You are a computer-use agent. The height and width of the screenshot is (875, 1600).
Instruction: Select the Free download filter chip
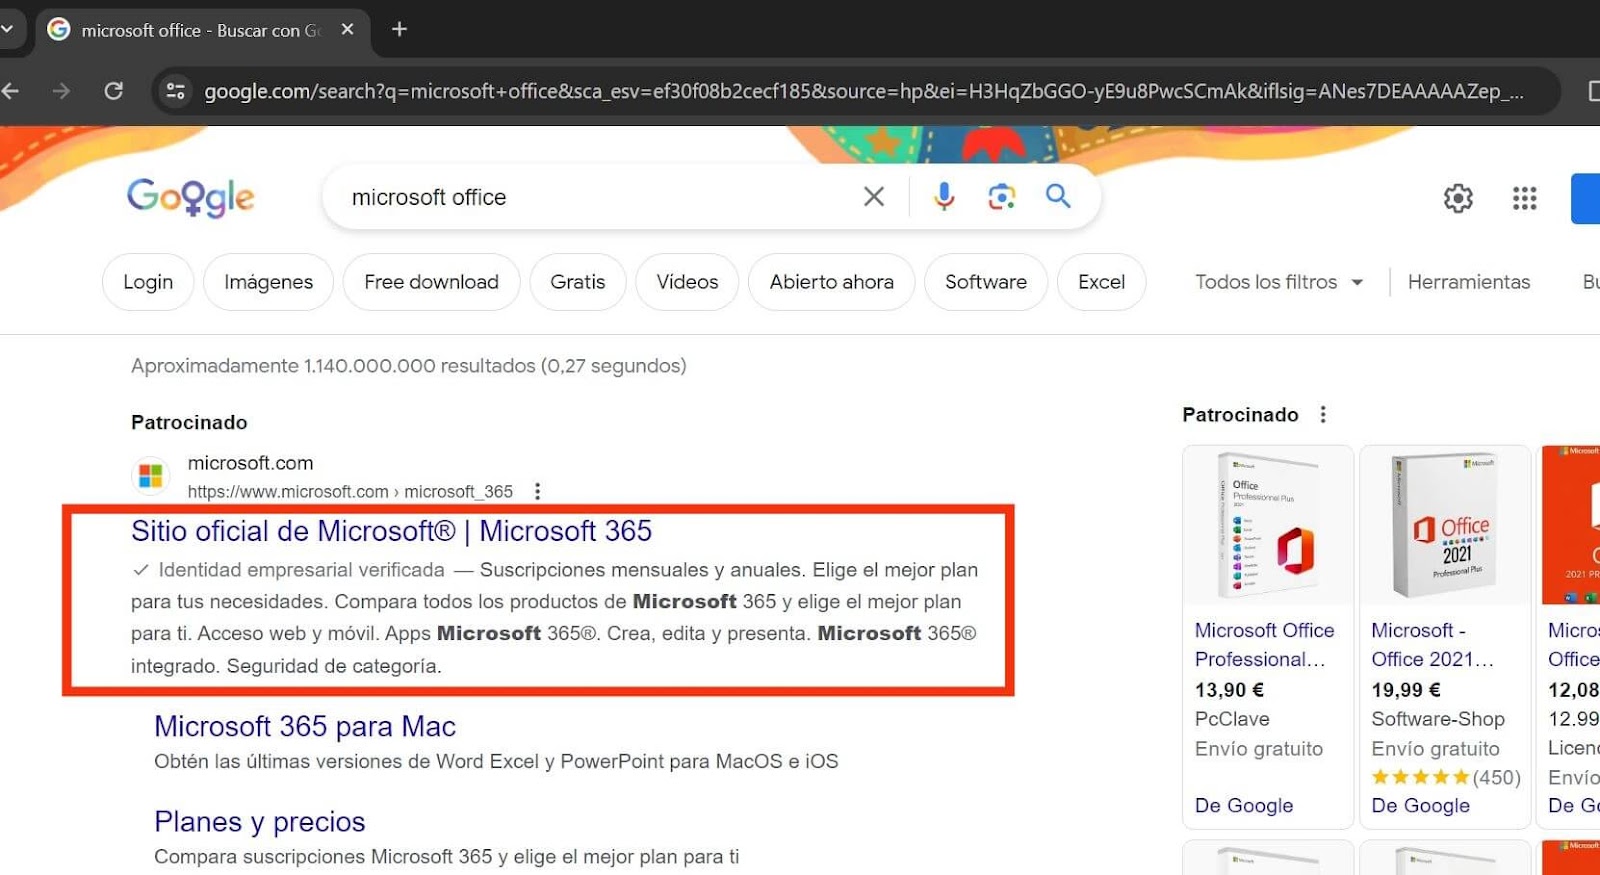click(x=431, y=282)
